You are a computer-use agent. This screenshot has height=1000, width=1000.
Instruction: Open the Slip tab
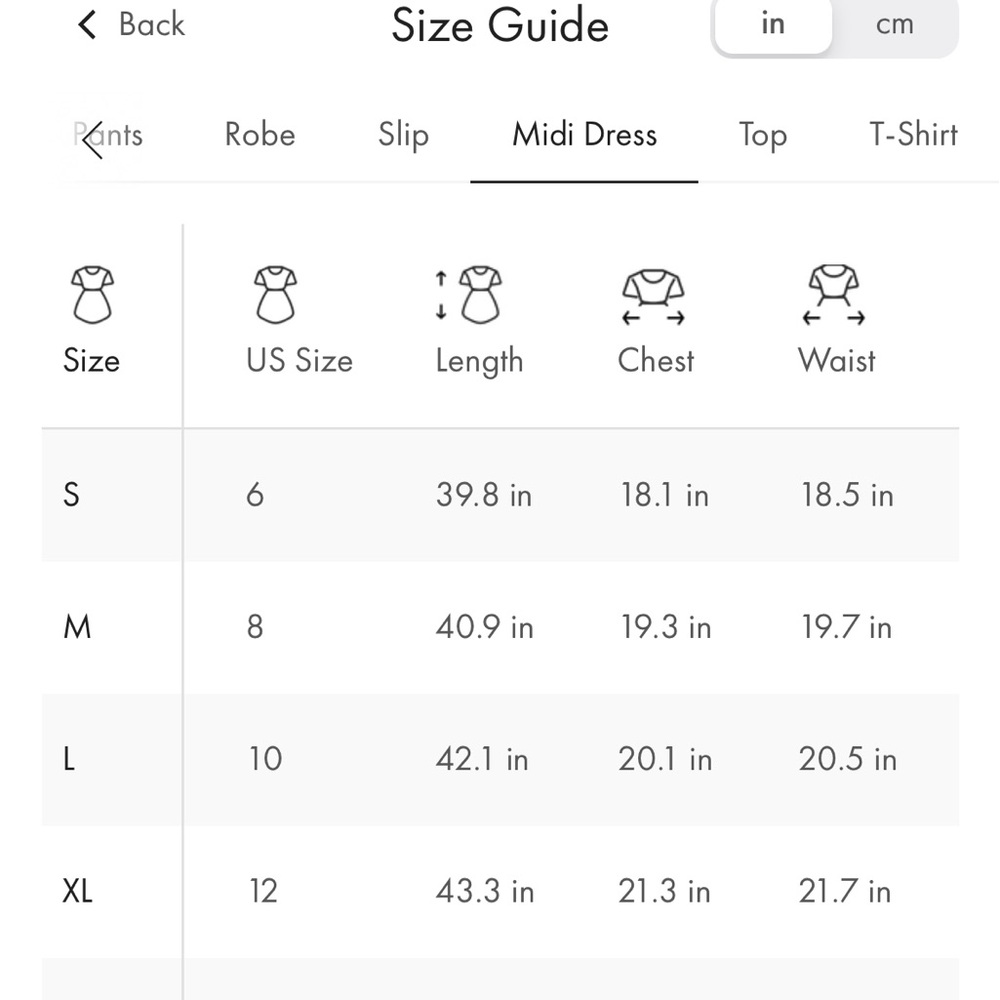coord(403,135)
